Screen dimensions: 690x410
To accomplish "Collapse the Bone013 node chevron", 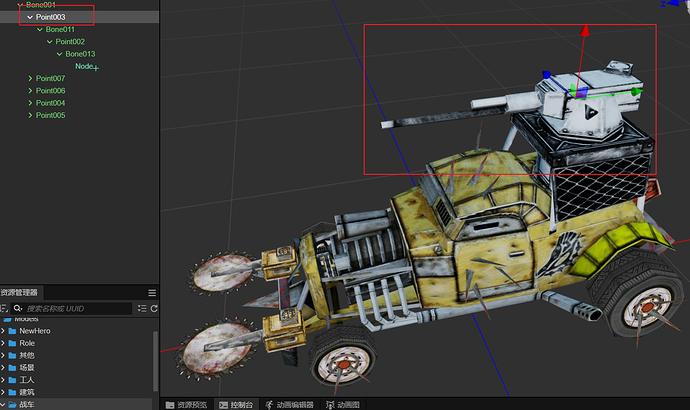I will pyautogui.click(x=59, y=54).
